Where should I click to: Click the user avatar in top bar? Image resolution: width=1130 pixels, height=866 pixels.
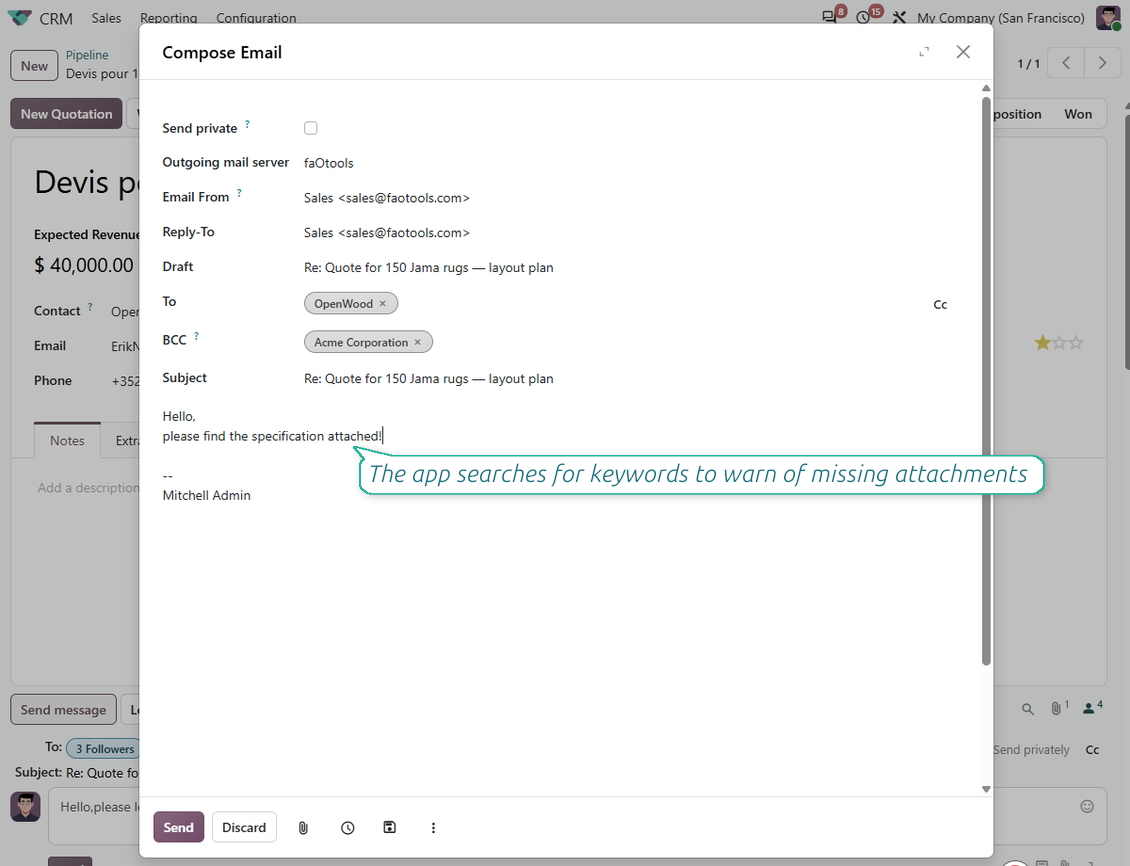1108,18
